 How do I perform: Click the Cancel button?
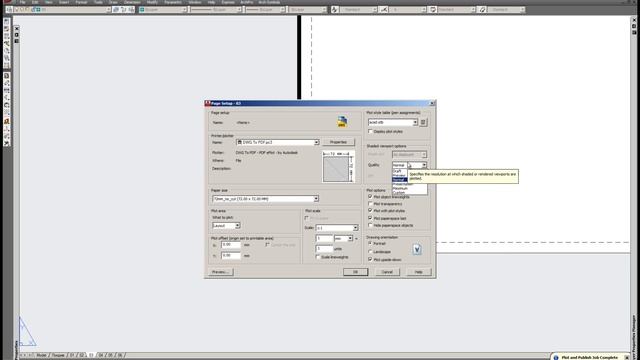click(387, 272)
